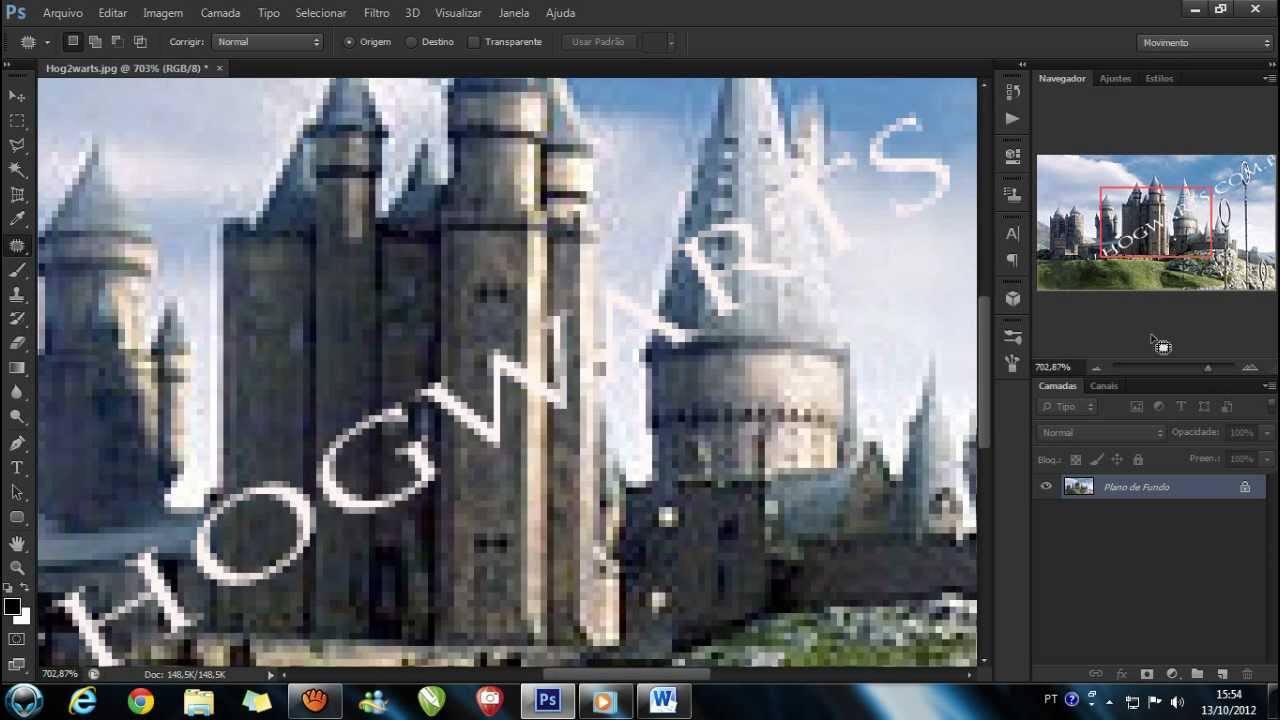Select the History Brush tool
The image size is (1280, 720).
17,320
